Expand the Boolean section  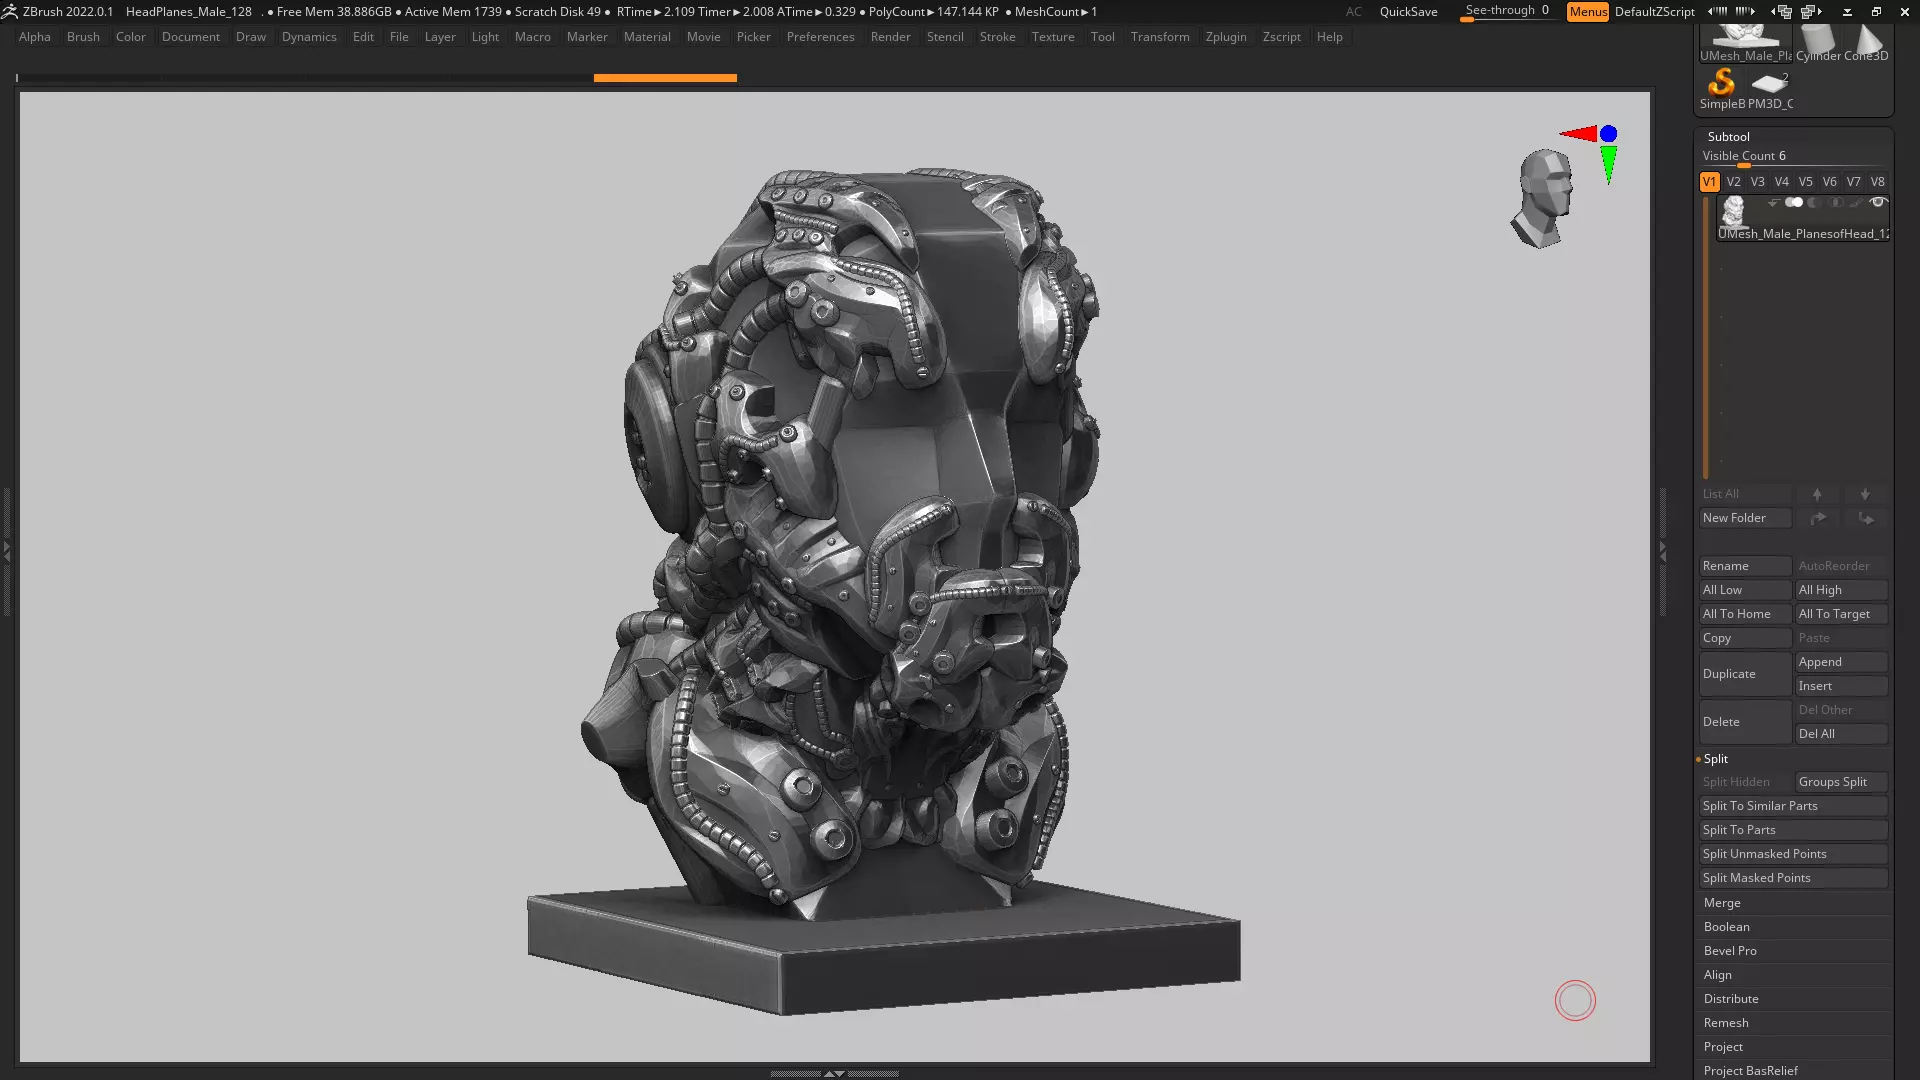[x=1726, y=927]
